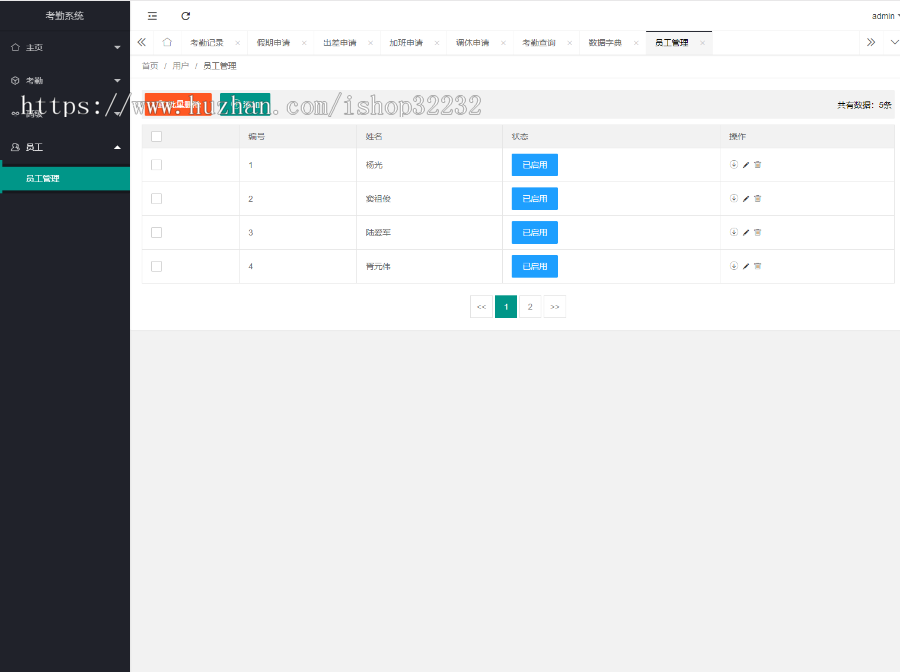Image resolution: width=900 pixels, height=672 pixels.
Task: Click the green add button
Action: tap(245, 104)
